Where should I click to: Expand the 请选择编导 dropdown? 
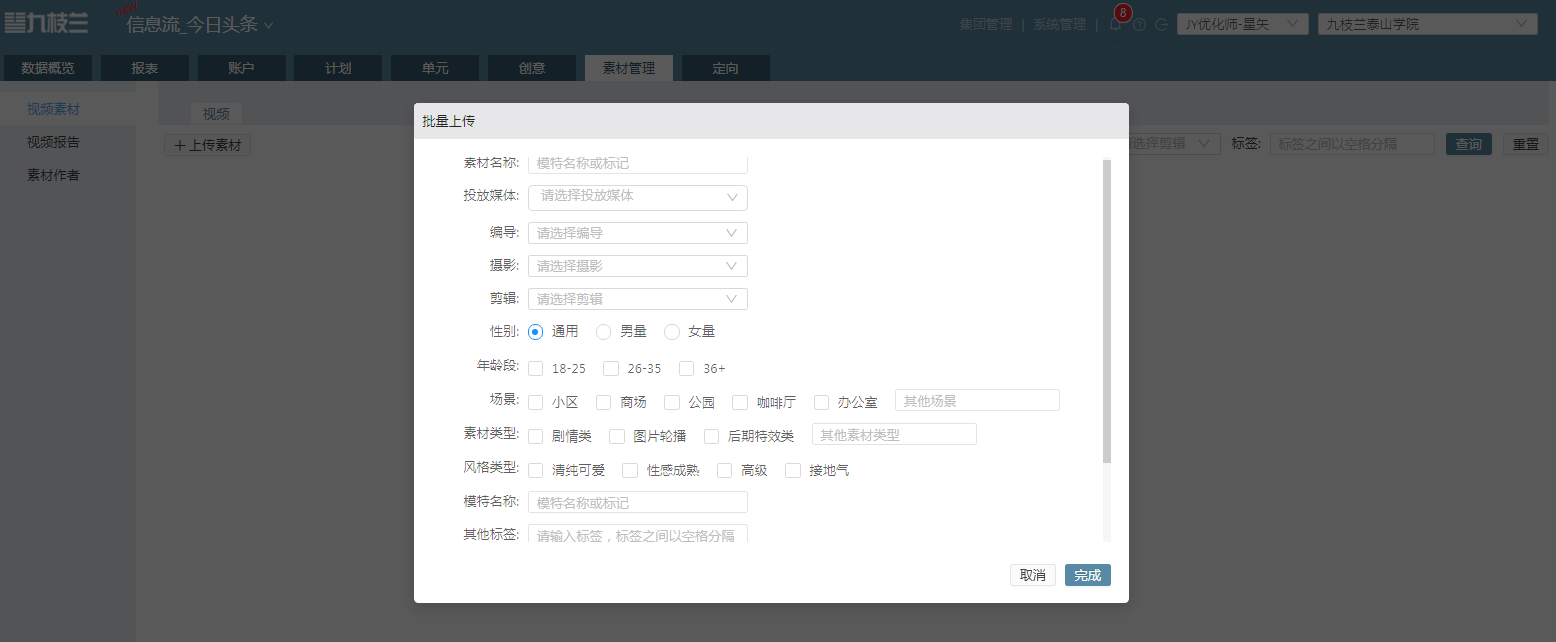[x=638, y=233]
